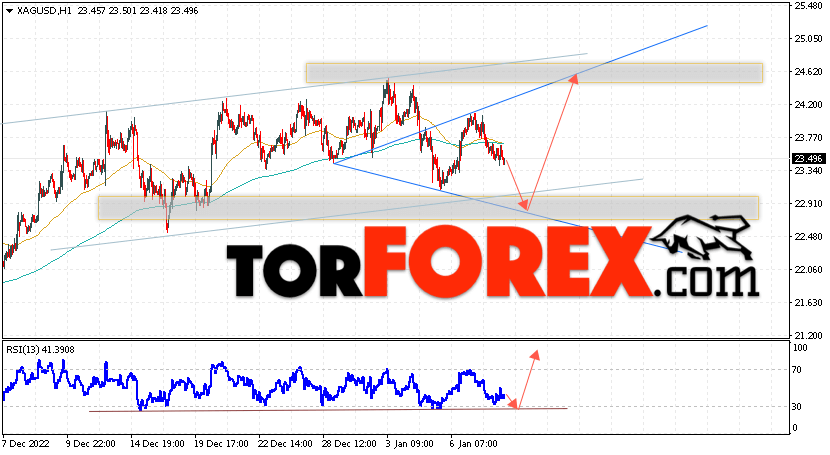This screenshot has height=455, width=830.
Task: Select the RSI level 70 label
Action: pos(797,370)
